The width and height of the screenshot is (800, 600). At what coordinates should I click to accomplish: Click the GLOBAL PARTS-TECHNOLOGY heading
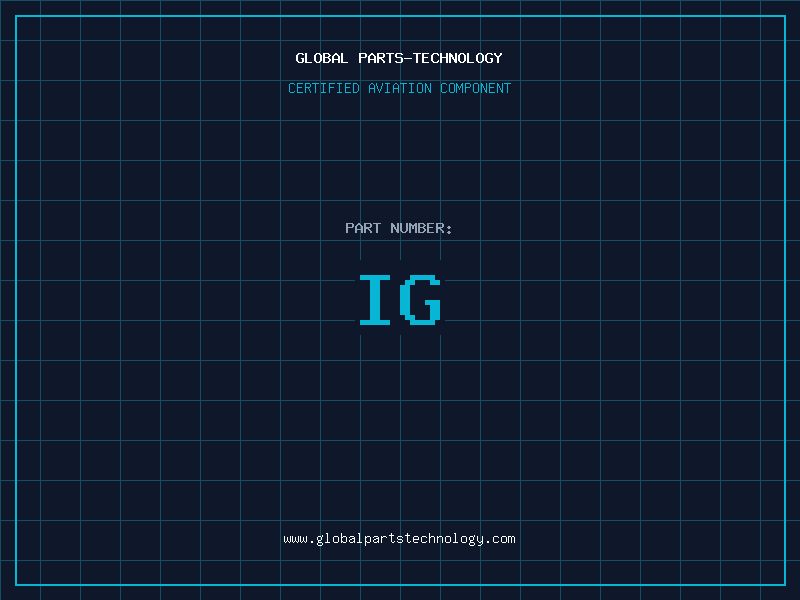(399, 58)
